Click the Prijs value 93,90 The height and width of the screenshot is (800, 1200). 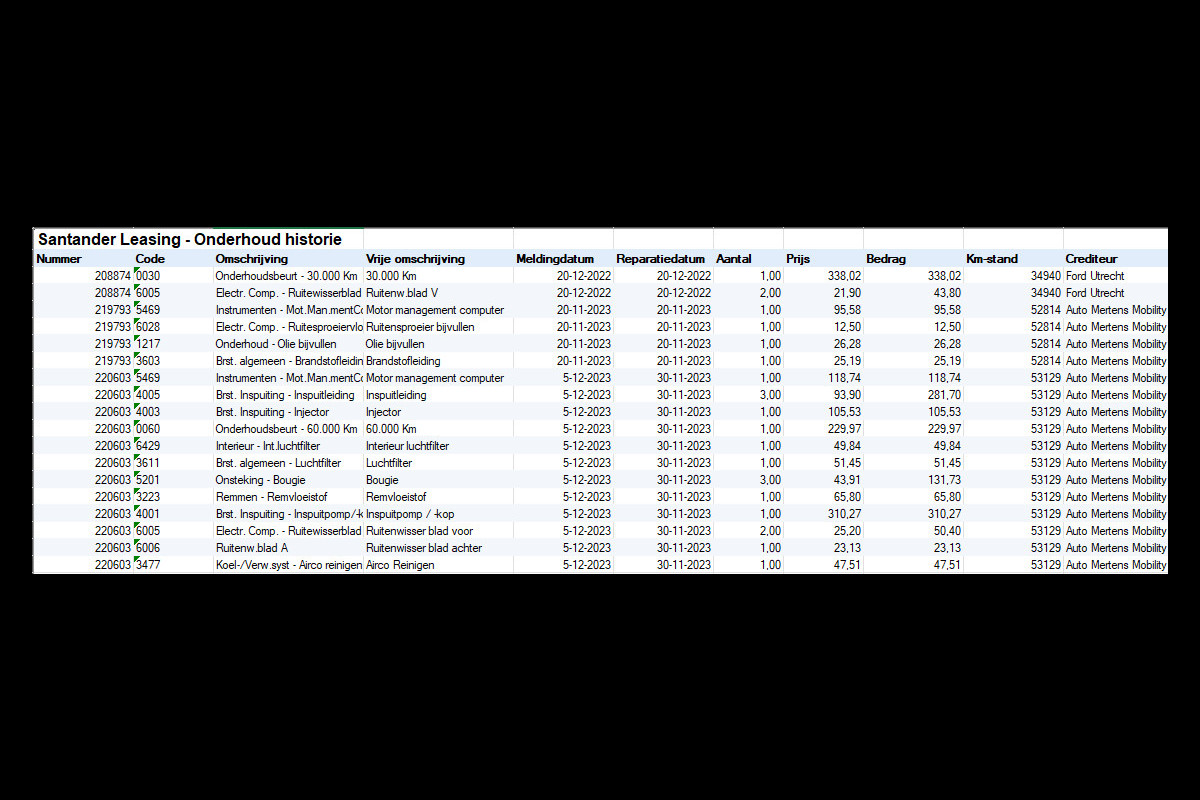[843, 395]
